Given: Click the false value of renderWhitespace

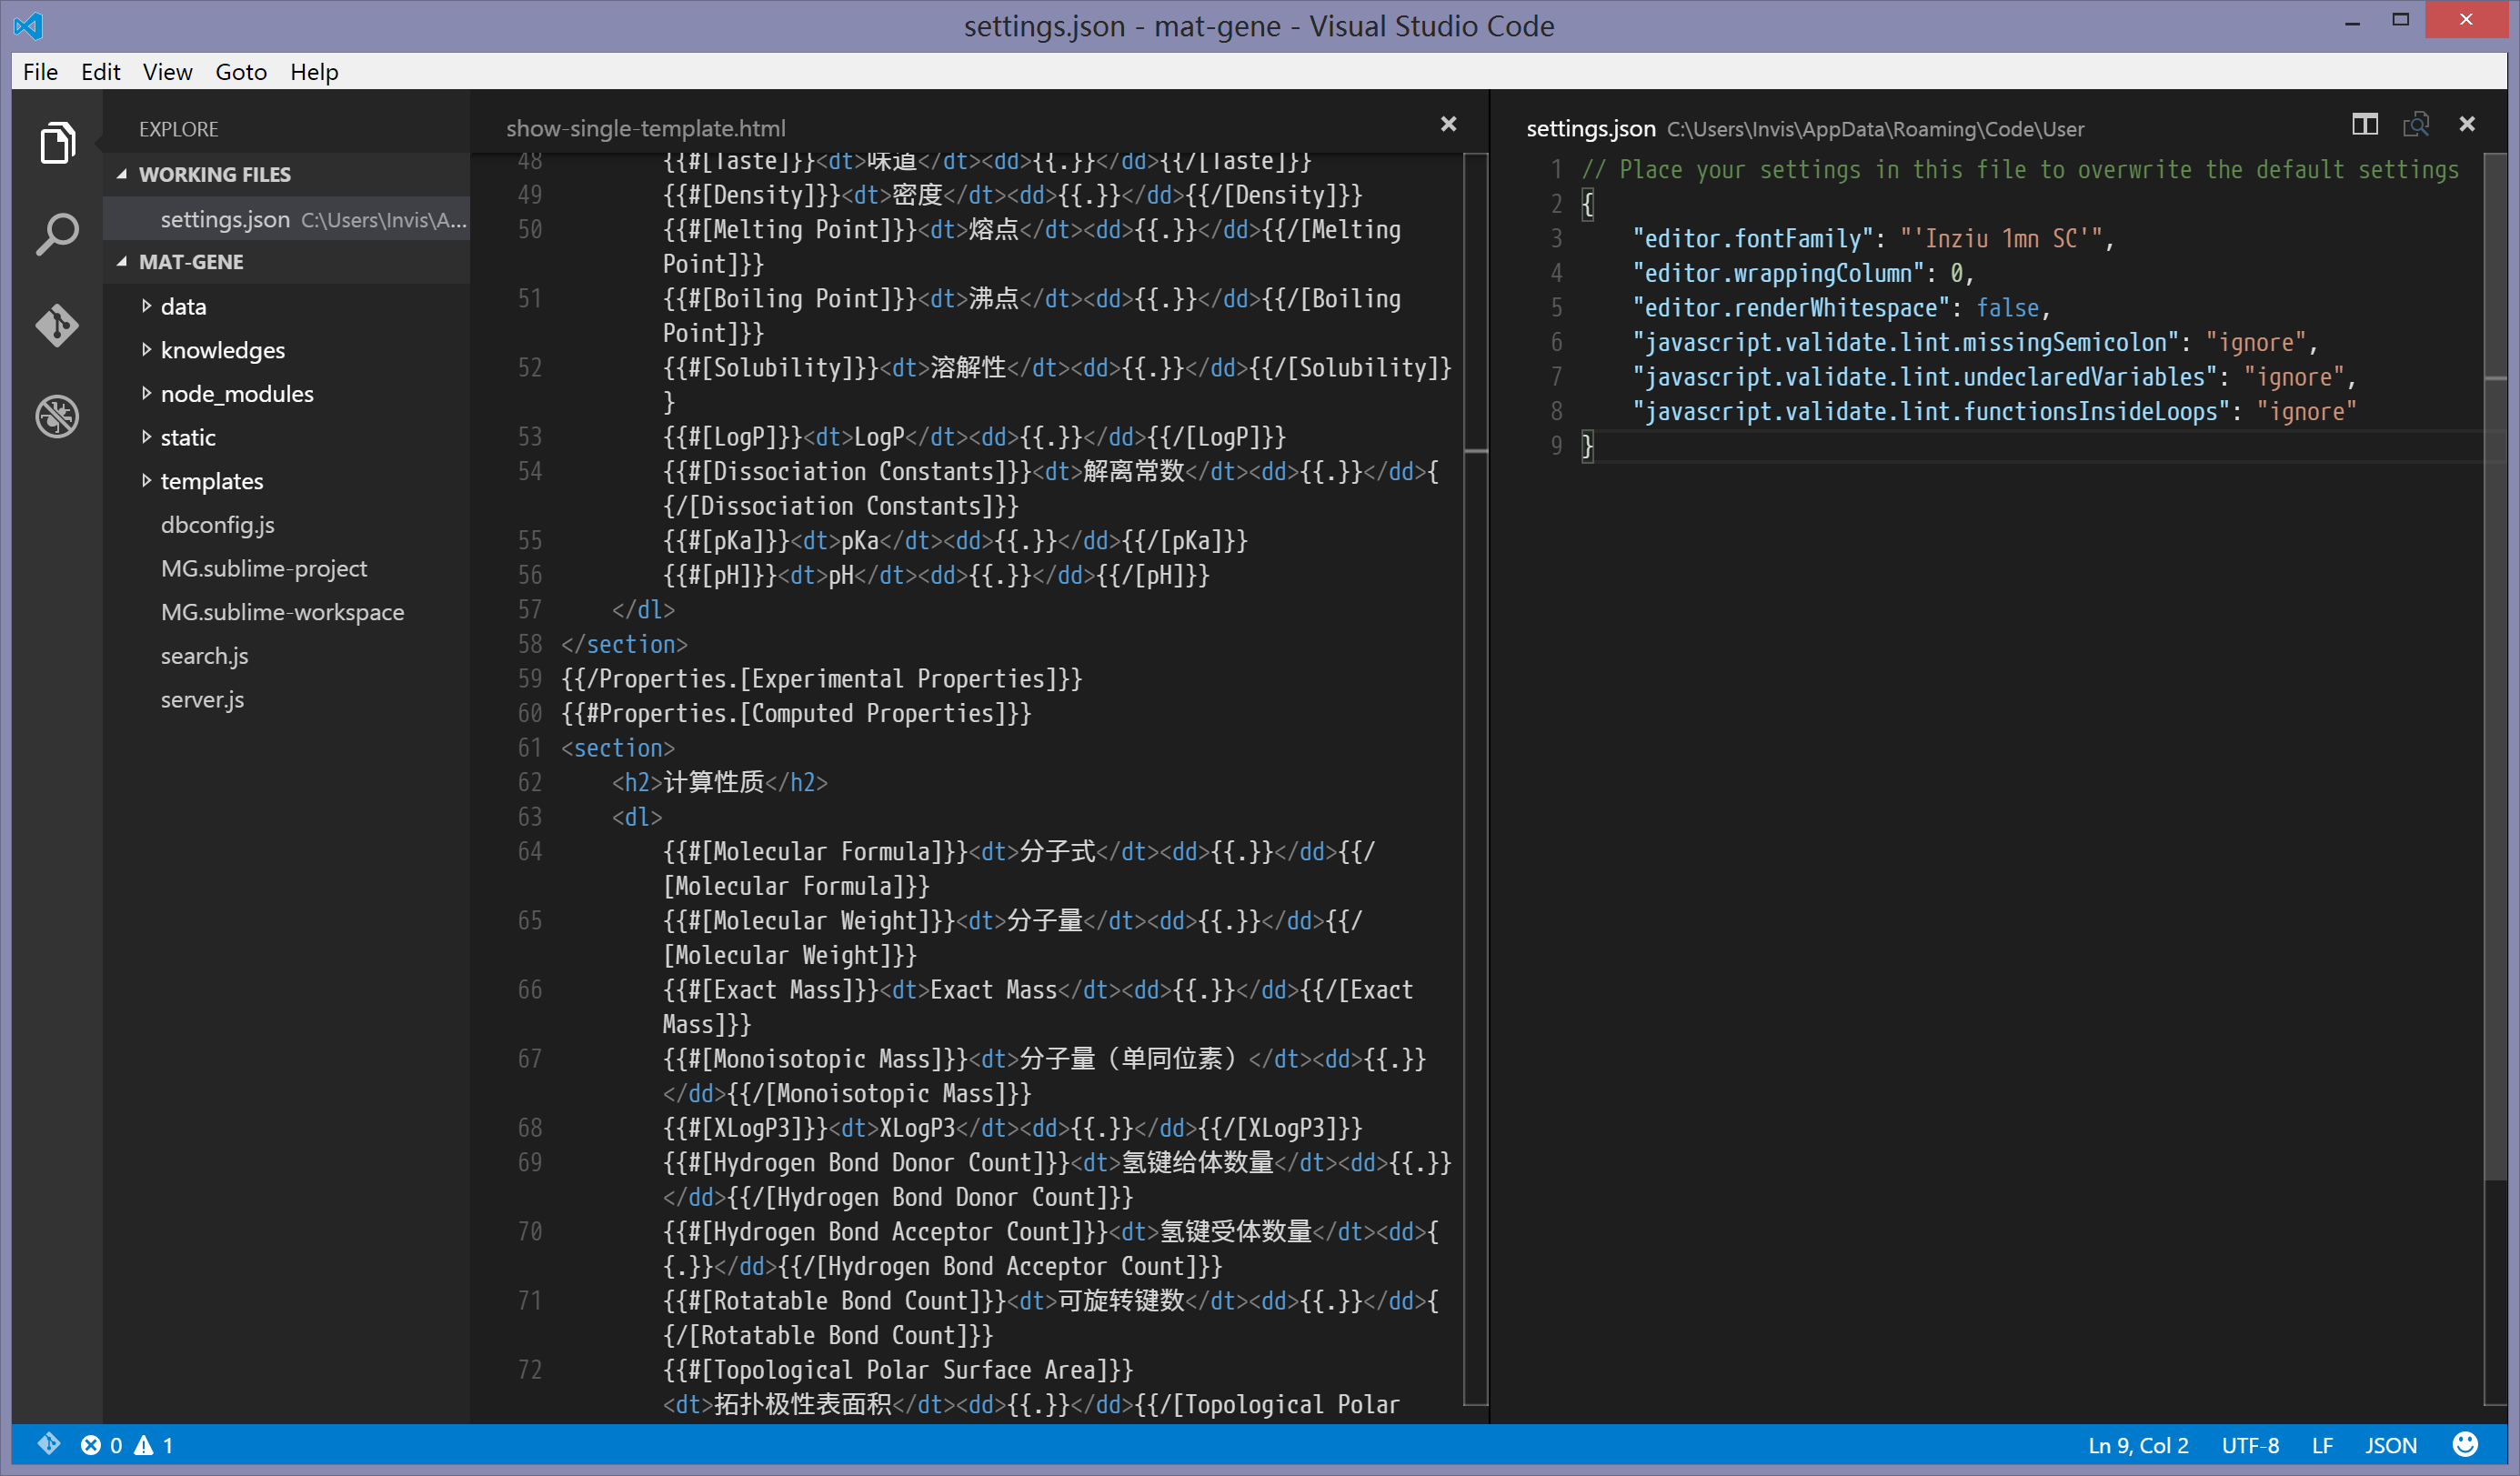Looking at the screenshot, I should click(2007, 308).
